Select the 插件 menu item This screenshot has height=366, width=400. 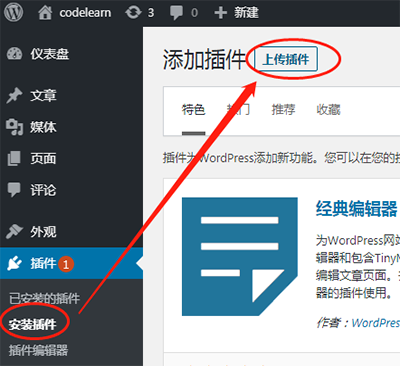click(43, 263)
